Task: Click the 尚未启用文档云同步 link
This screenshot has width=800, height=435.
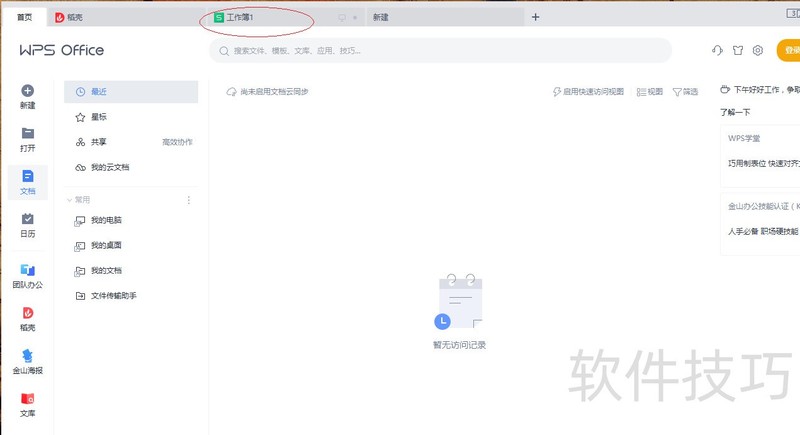Action: tap(274, 92)
